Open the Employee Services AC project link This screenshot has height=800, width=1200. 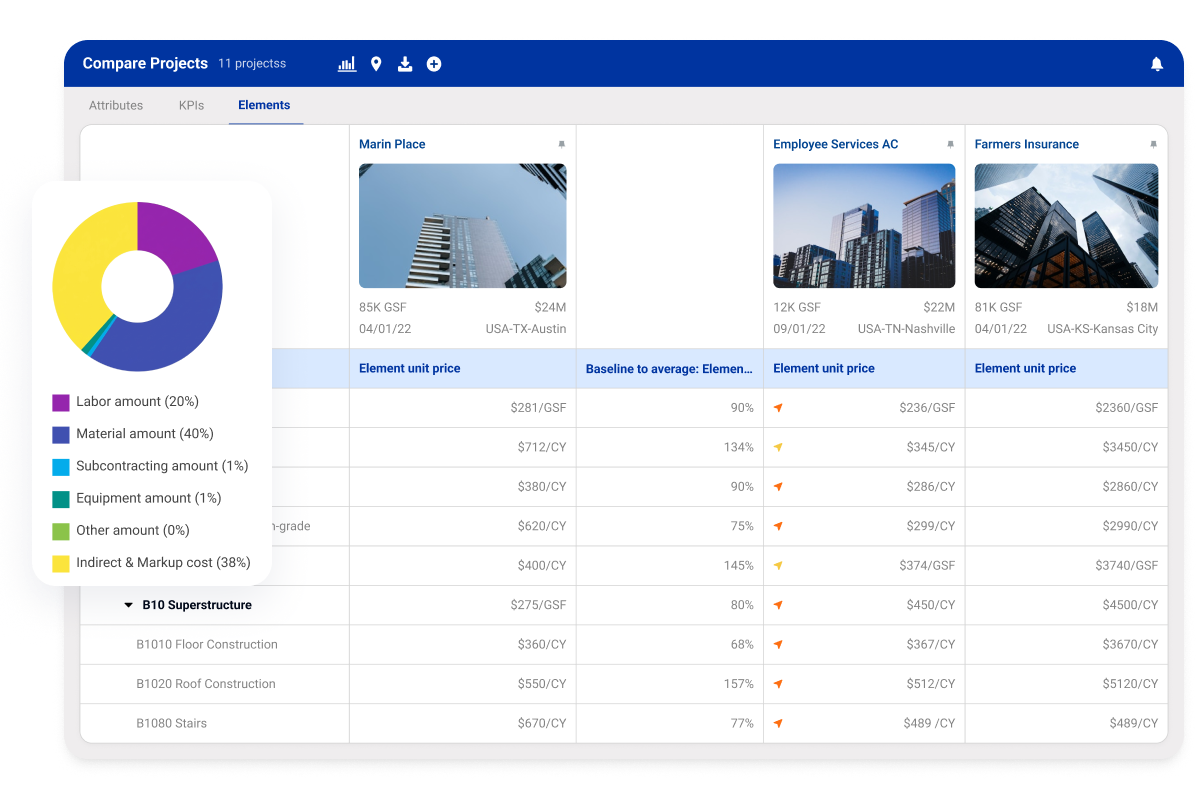836,144
